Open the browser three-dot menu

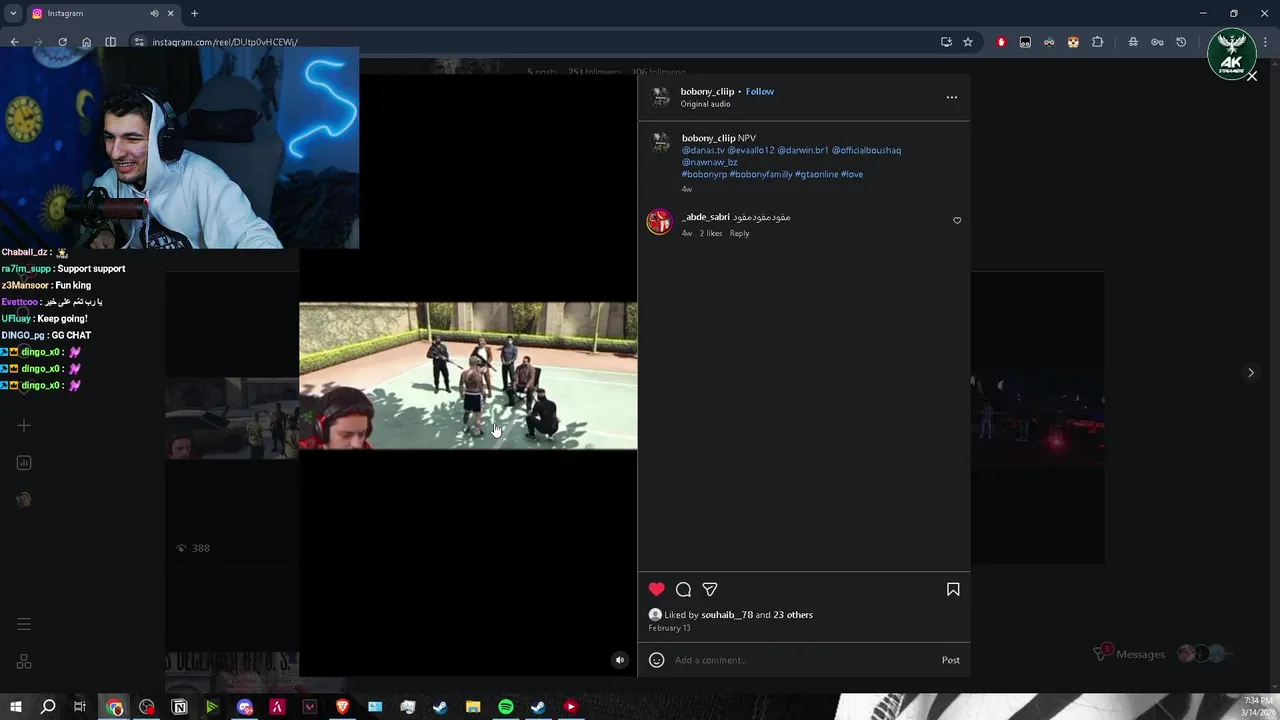pyautogui.click(x=1266, y=42)
